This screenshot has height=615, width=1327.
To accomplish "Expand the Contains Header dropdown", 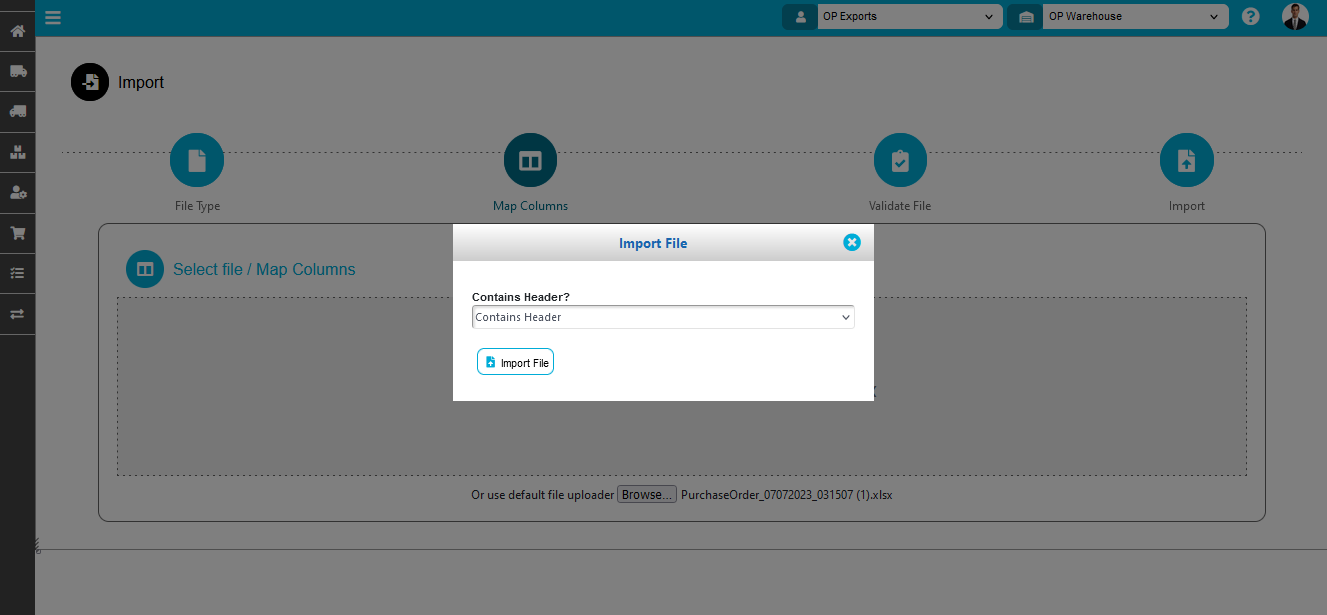I will [x=663, y=317].
